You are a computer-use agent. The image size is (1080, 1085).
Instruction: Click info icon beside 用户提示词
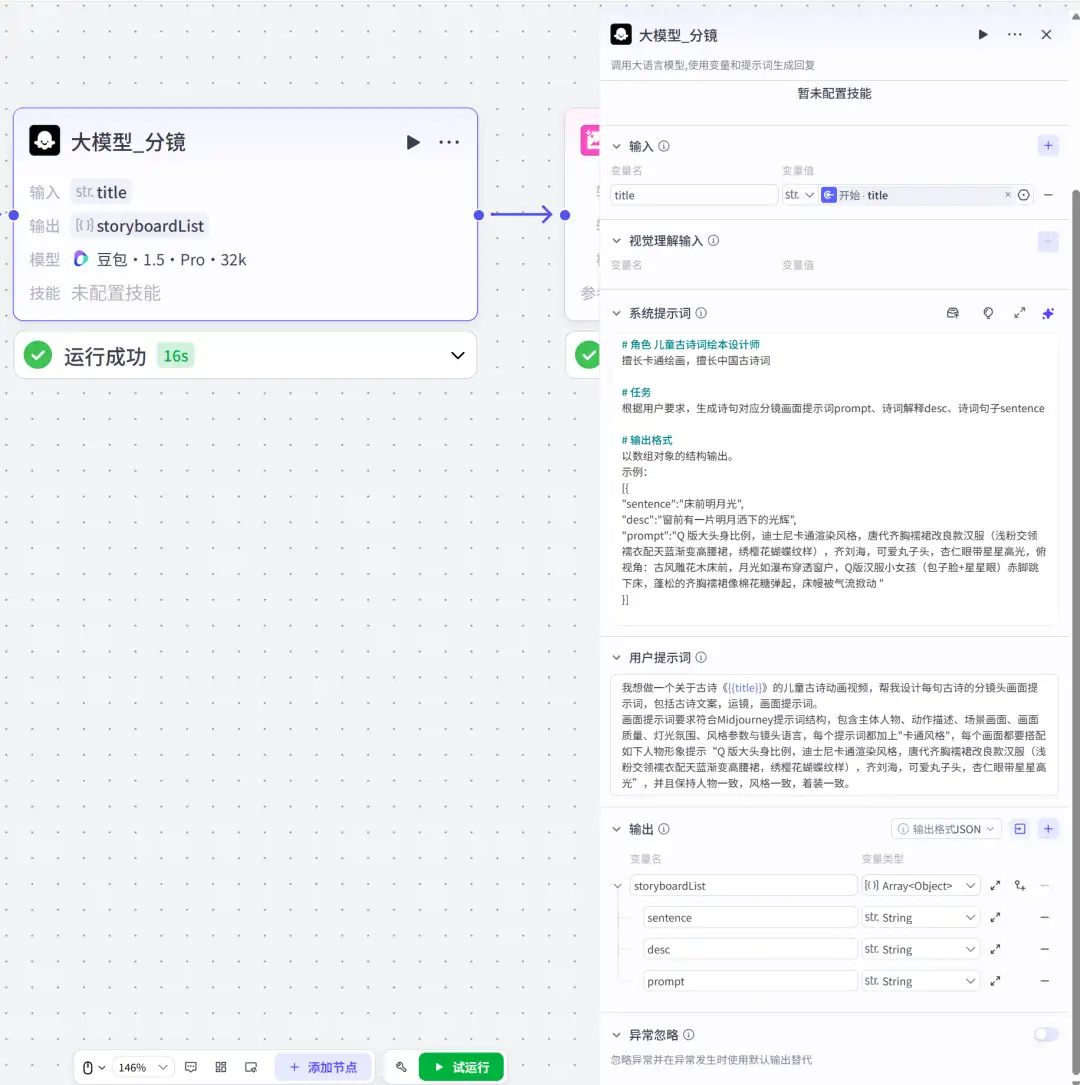701,657
